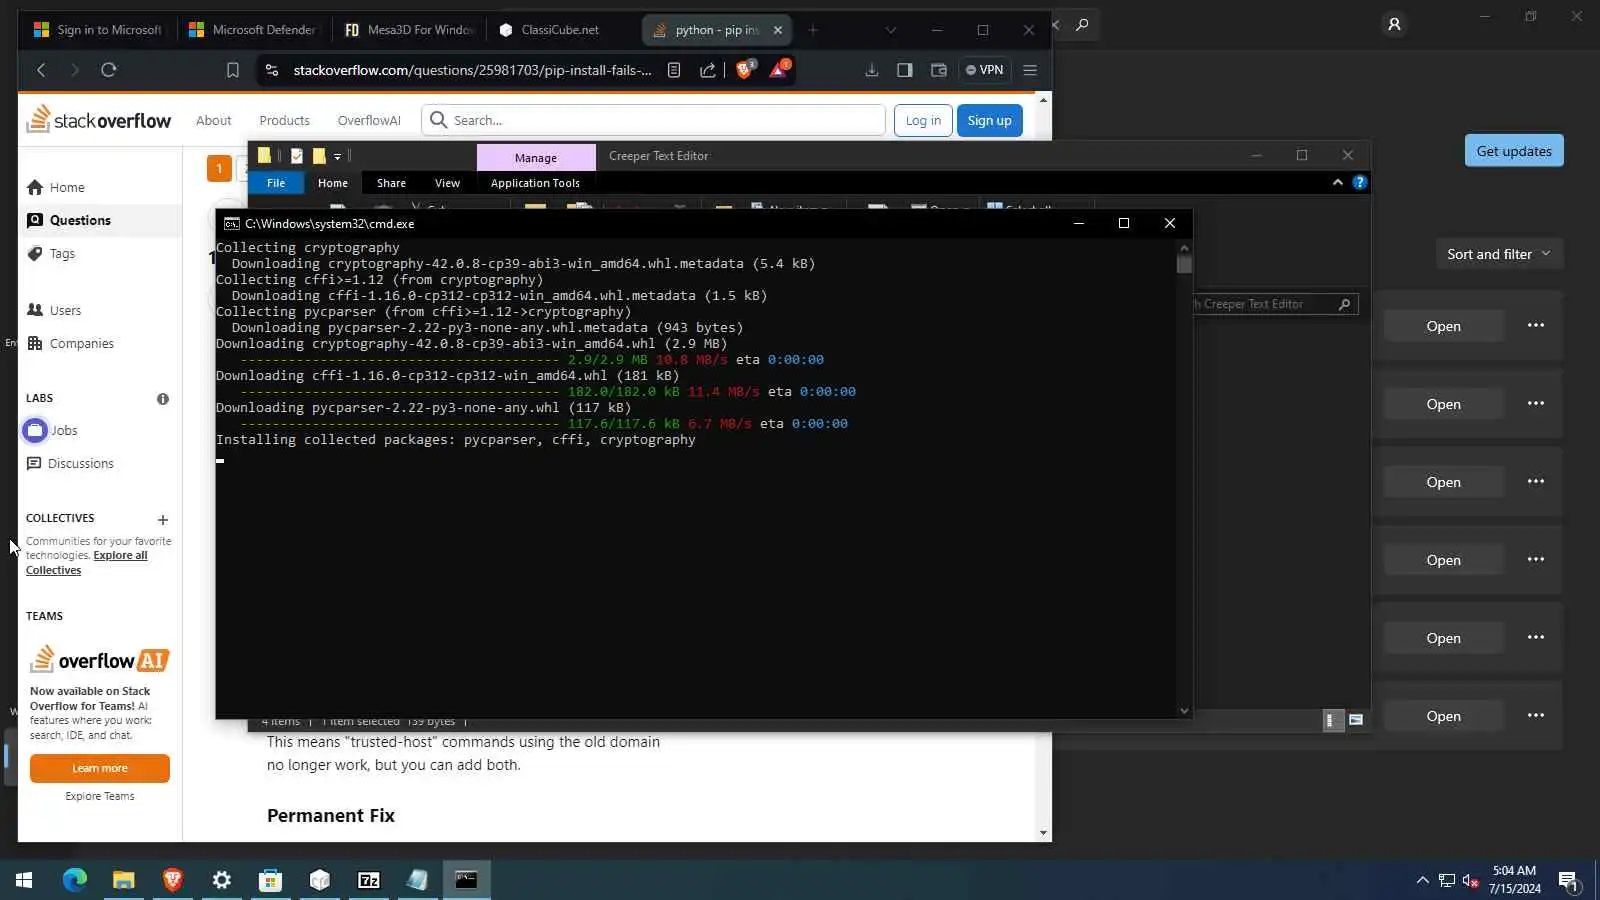1600x900 pixels.
Task: Select the Application Tools ribbon tab
Action: click(x=535, y=183)
